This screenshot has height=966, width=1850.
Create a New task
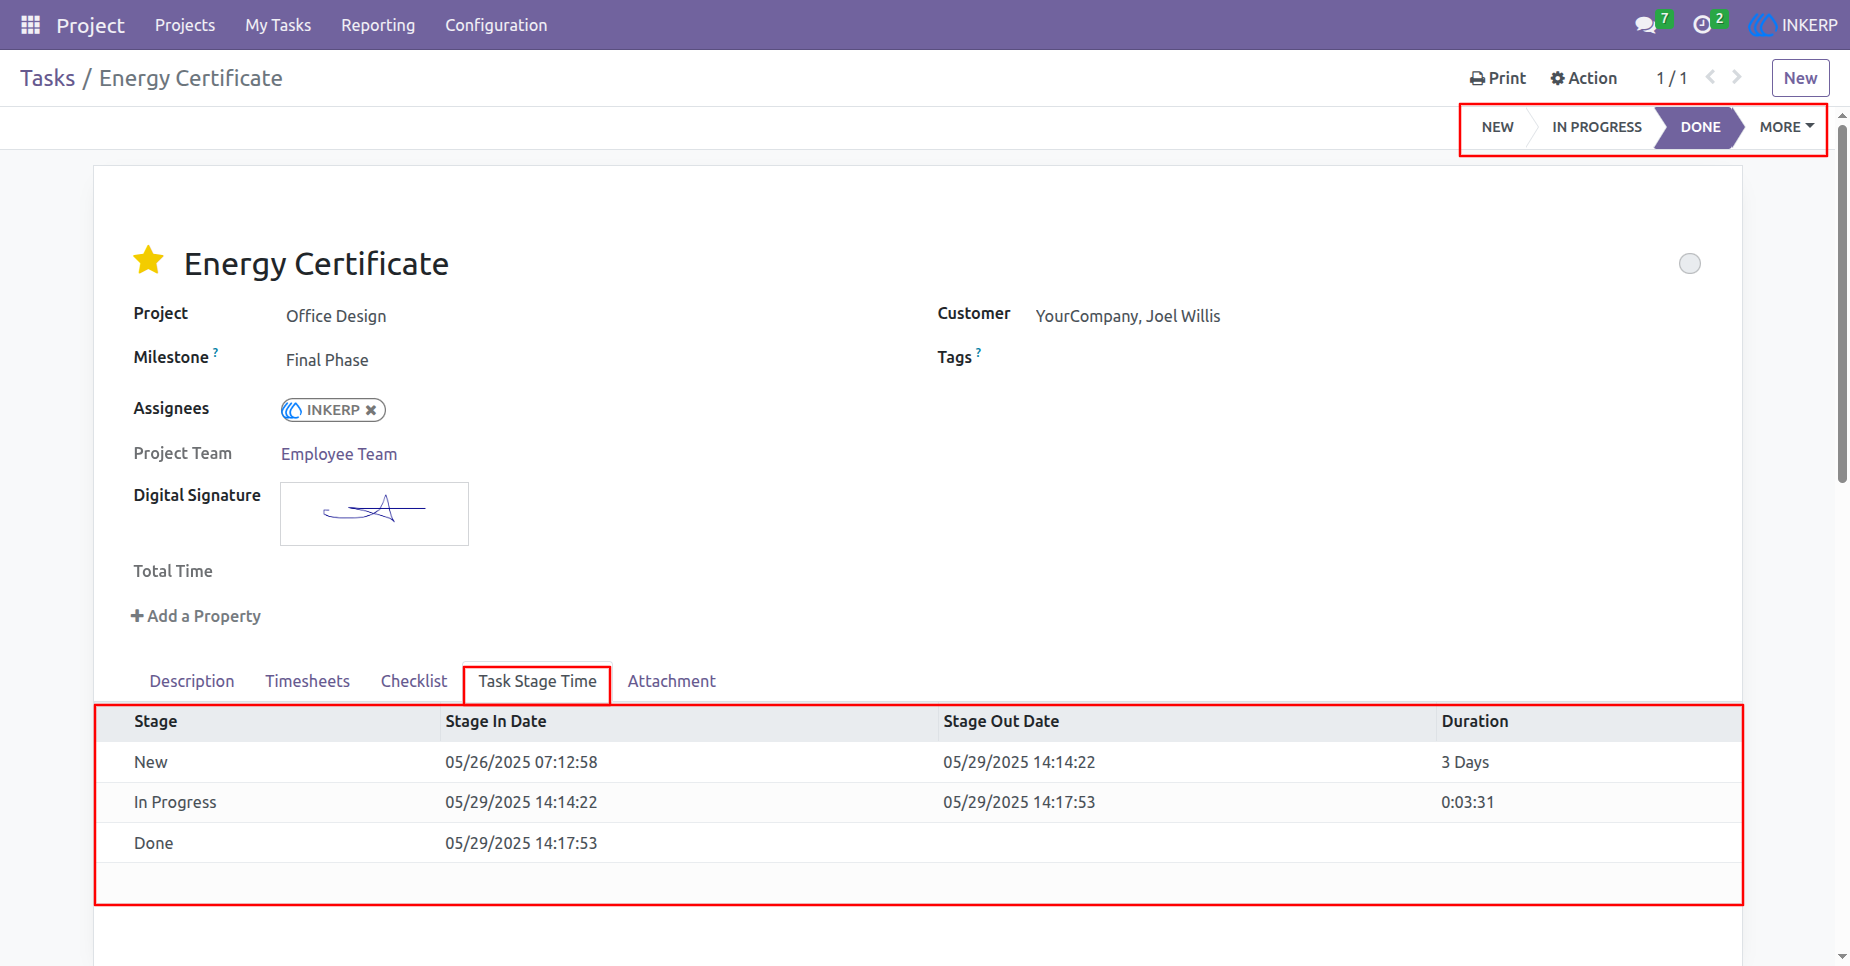(x=1800, y=78)
